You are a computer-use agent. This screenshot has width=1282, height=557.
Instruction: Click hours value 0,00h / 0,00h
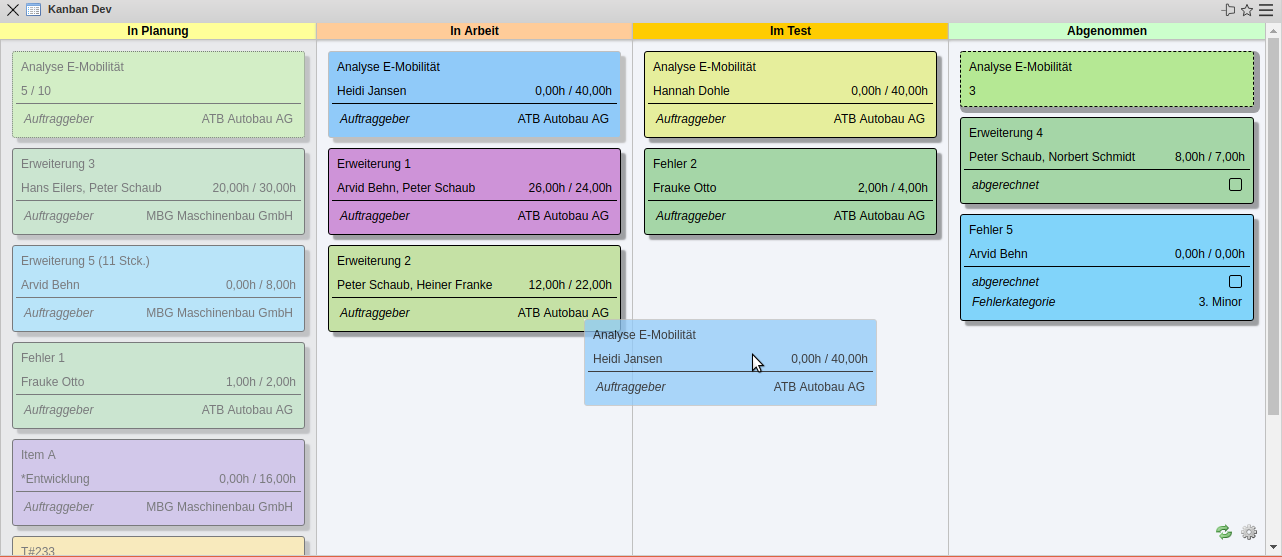pyautogui.click(x=1210, y=254)
